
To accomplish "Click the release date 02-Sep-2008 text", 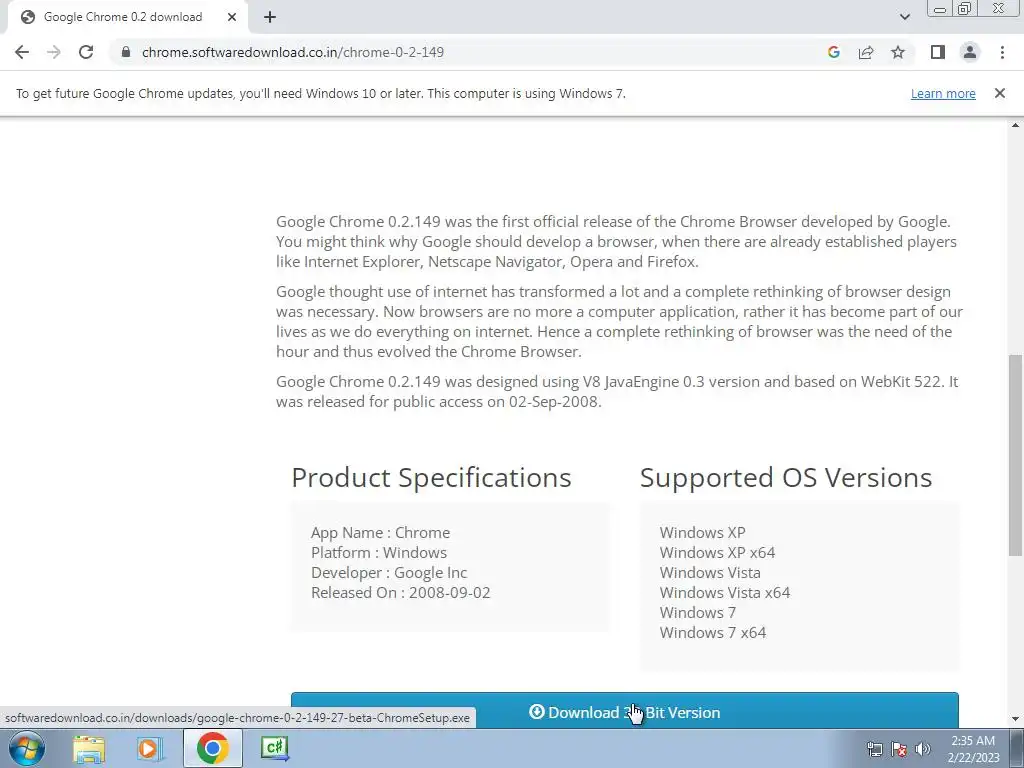I will [553, 402].
